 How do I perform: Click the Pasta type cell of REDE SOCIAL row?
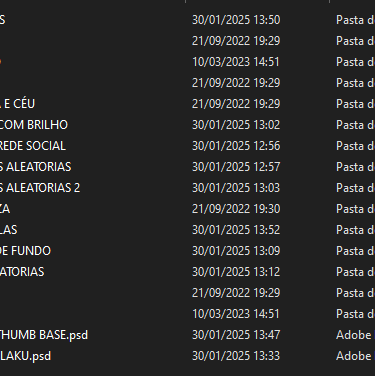pyautogui.click(x=355, y=146)
